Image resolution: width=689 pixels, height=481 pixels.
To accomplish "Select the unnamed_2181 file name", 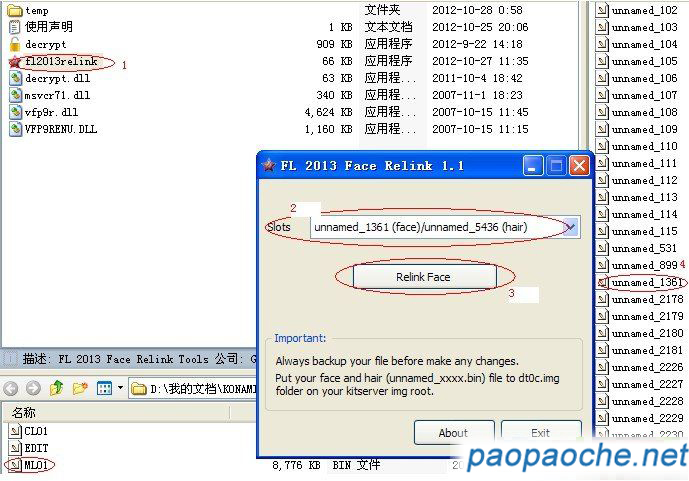I will (x=648, y=351).
